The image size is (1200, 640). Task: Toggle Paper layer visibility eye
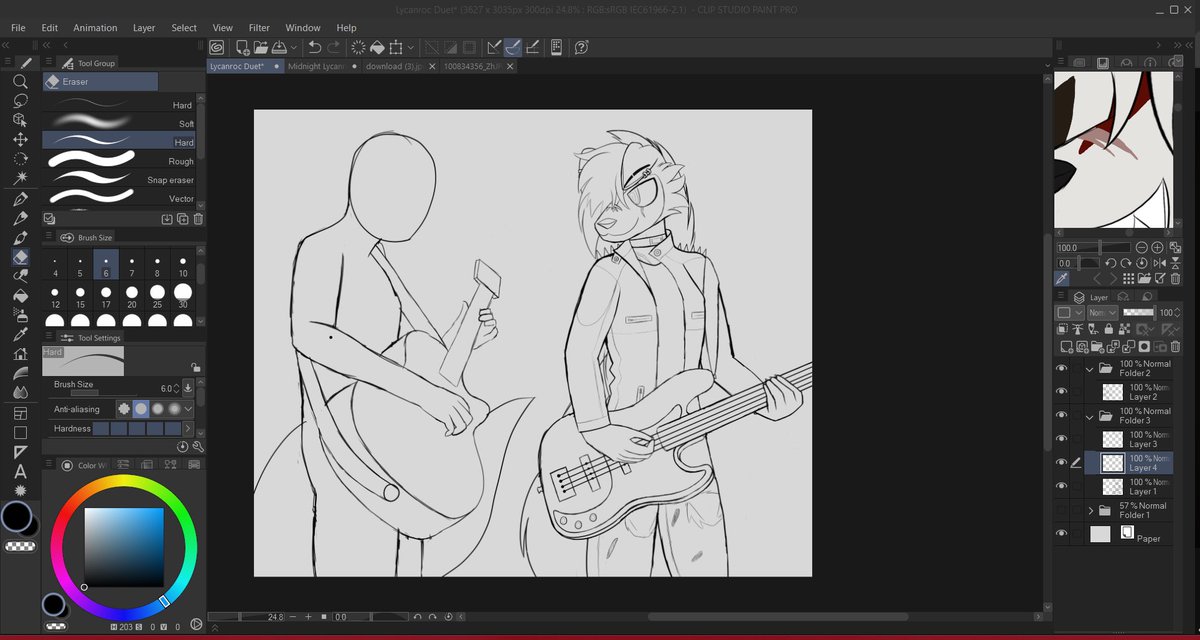point(1062,534)
